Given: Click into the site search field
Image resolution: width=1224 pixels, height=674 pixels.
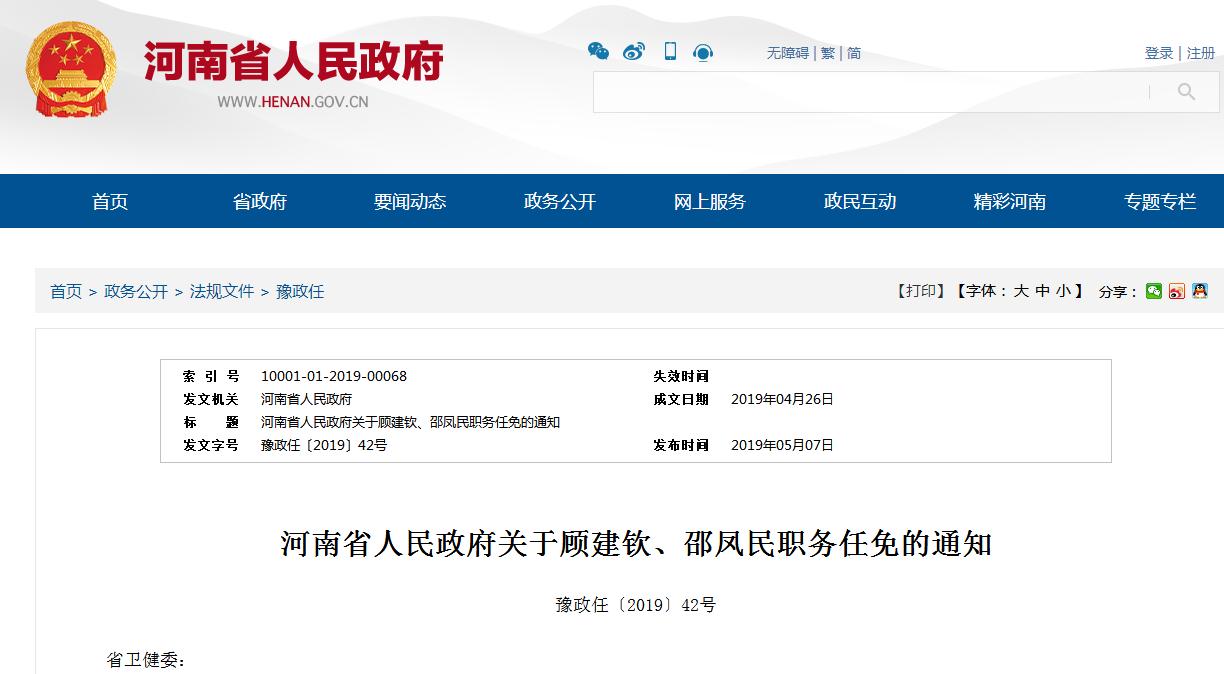Looking at the screenshot, I should coord(870,92).
